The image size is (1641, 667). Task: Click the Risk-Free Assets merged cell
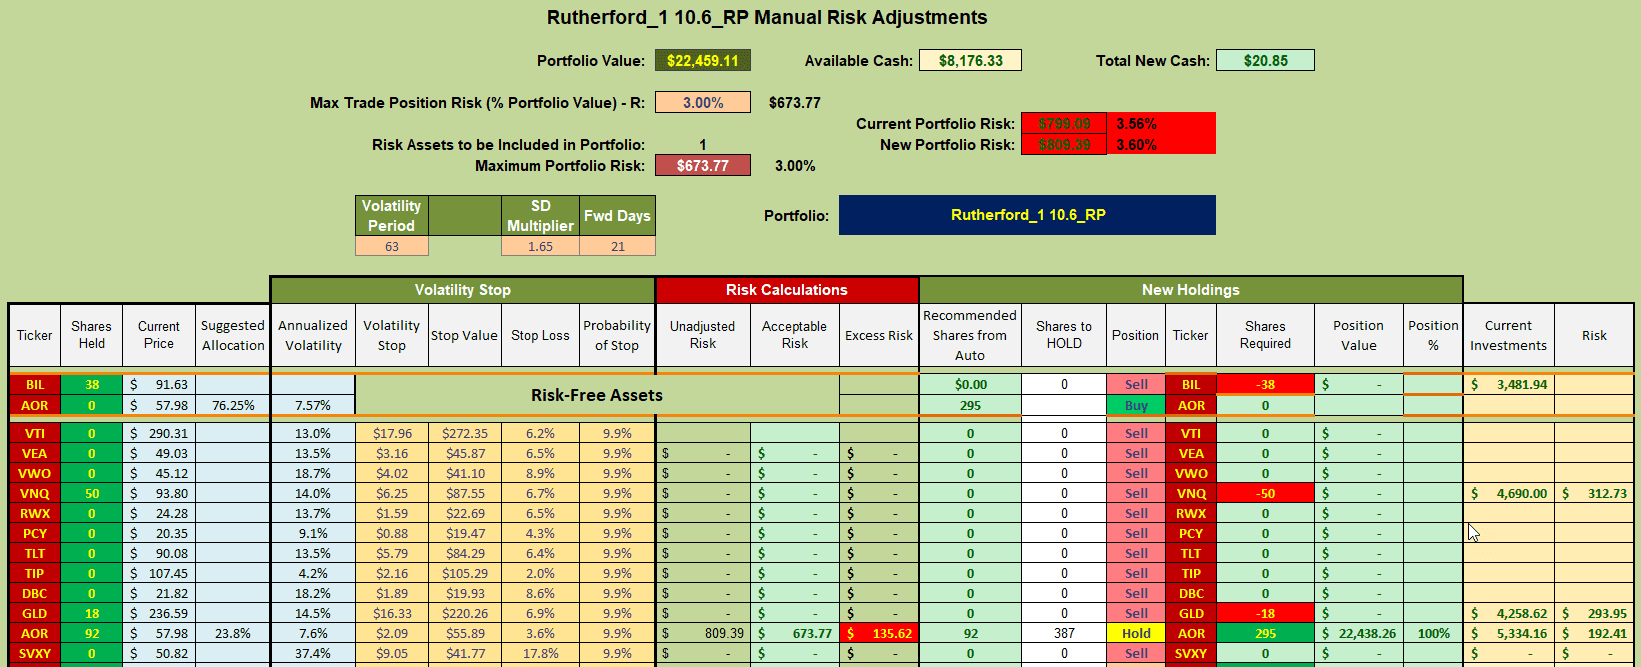pyautogui.click(x=597, y=395)
